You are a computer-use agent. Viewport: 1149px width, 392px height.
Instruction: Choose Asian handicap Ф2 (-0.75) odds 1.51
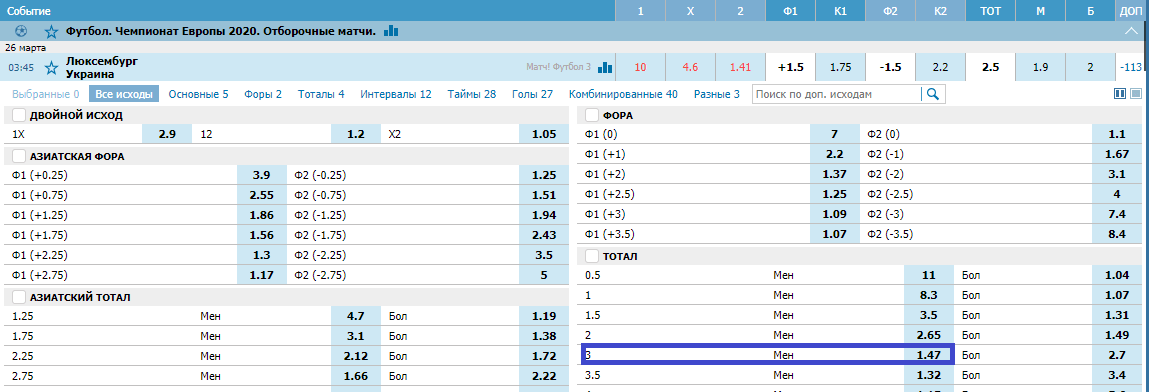pos(544,195)
